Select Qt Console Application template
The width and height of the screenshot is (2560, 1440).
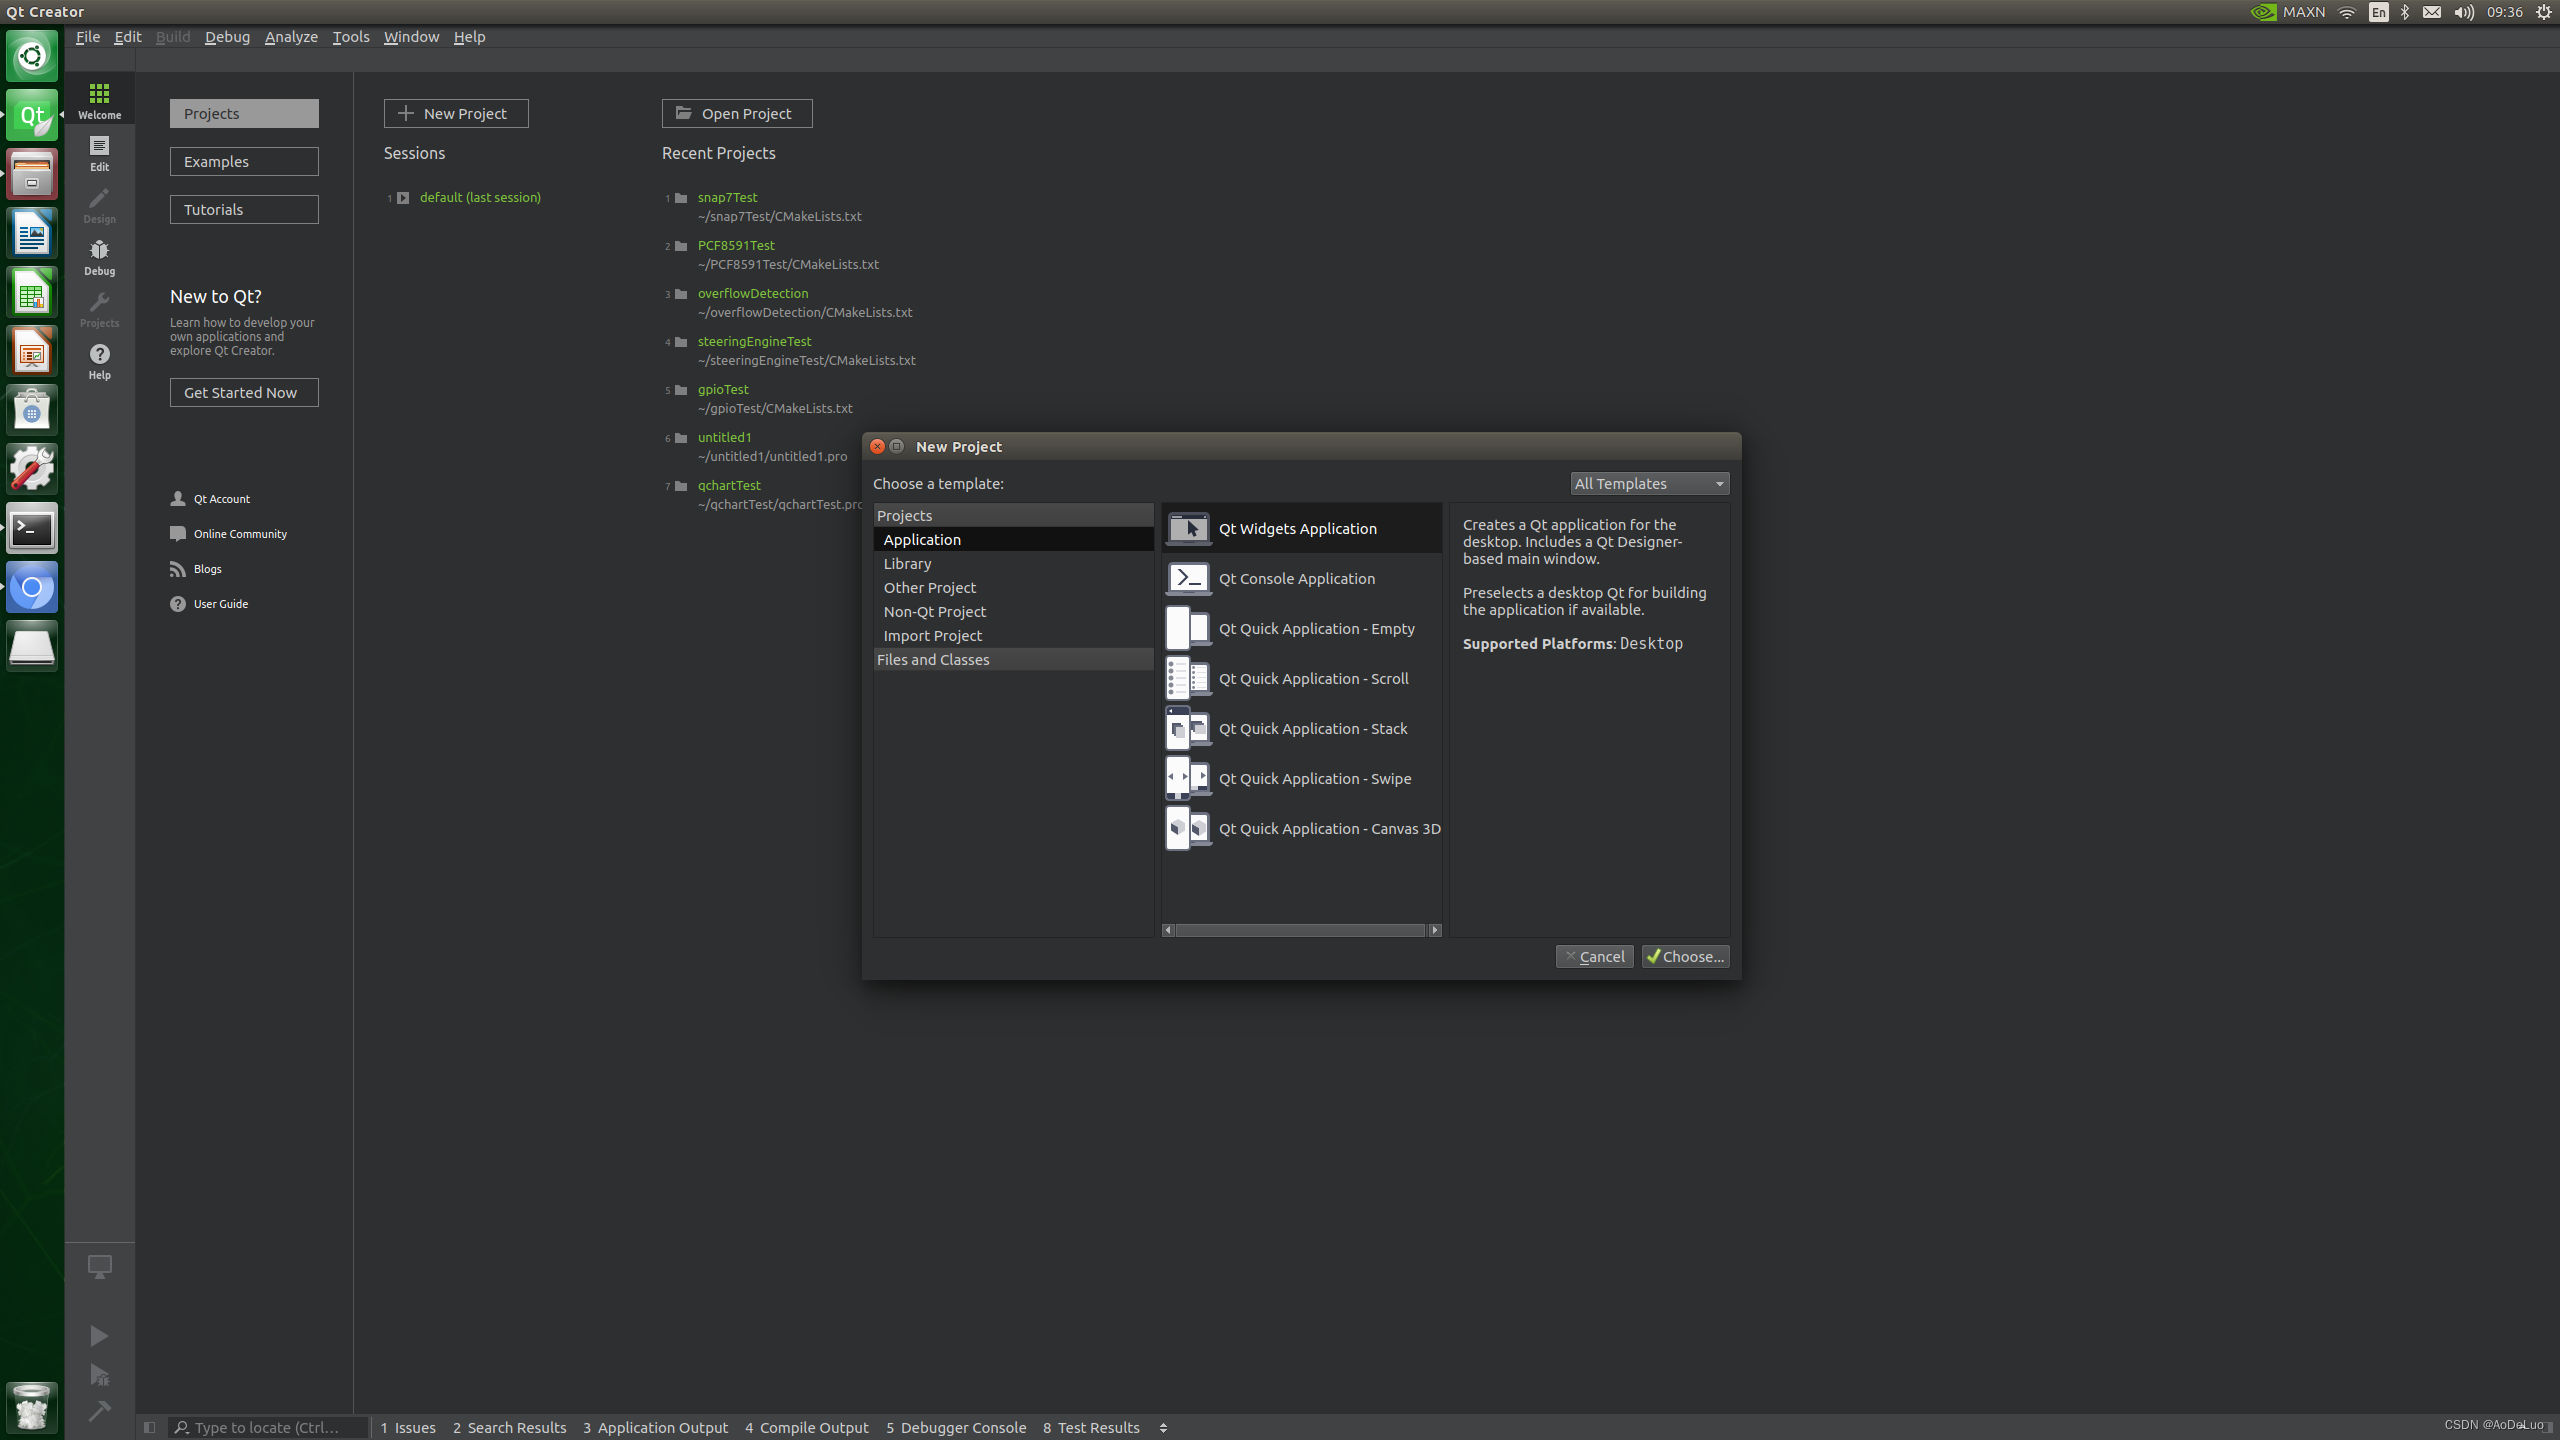[x=1302, y=578]
